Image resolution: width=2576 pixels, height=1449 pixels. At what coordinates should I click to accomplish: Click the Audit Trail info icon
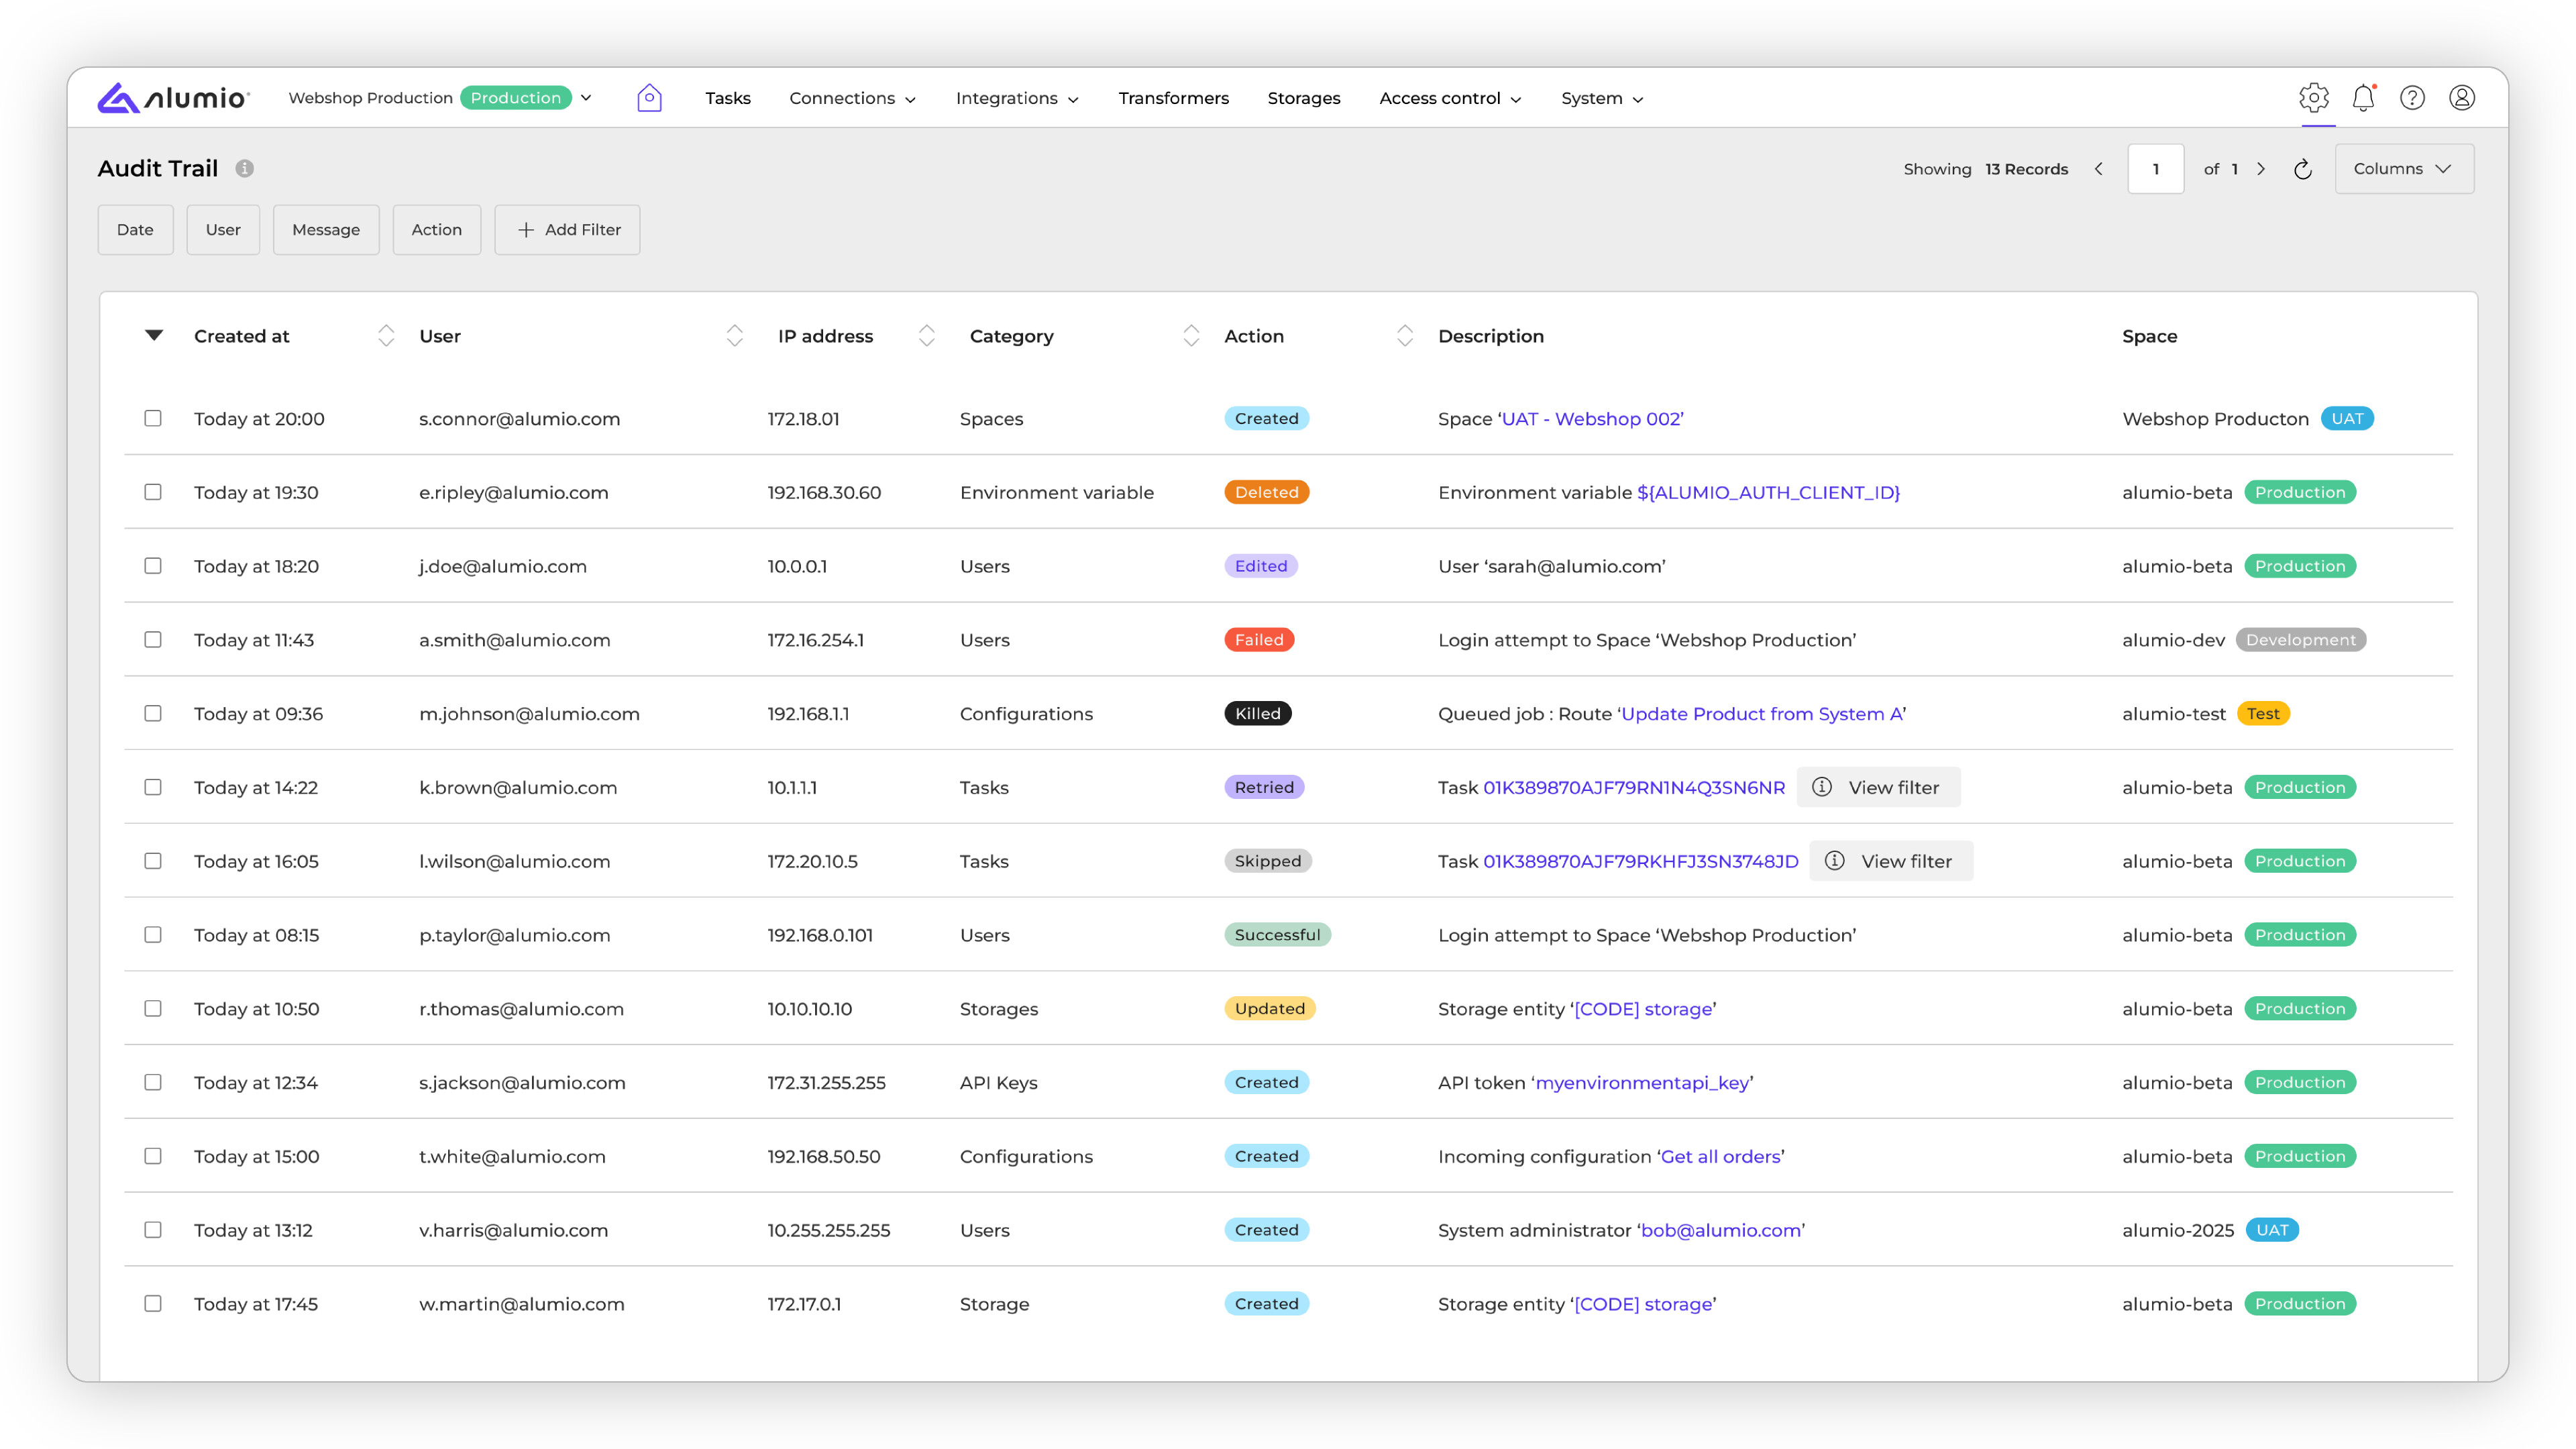(244, 169)
